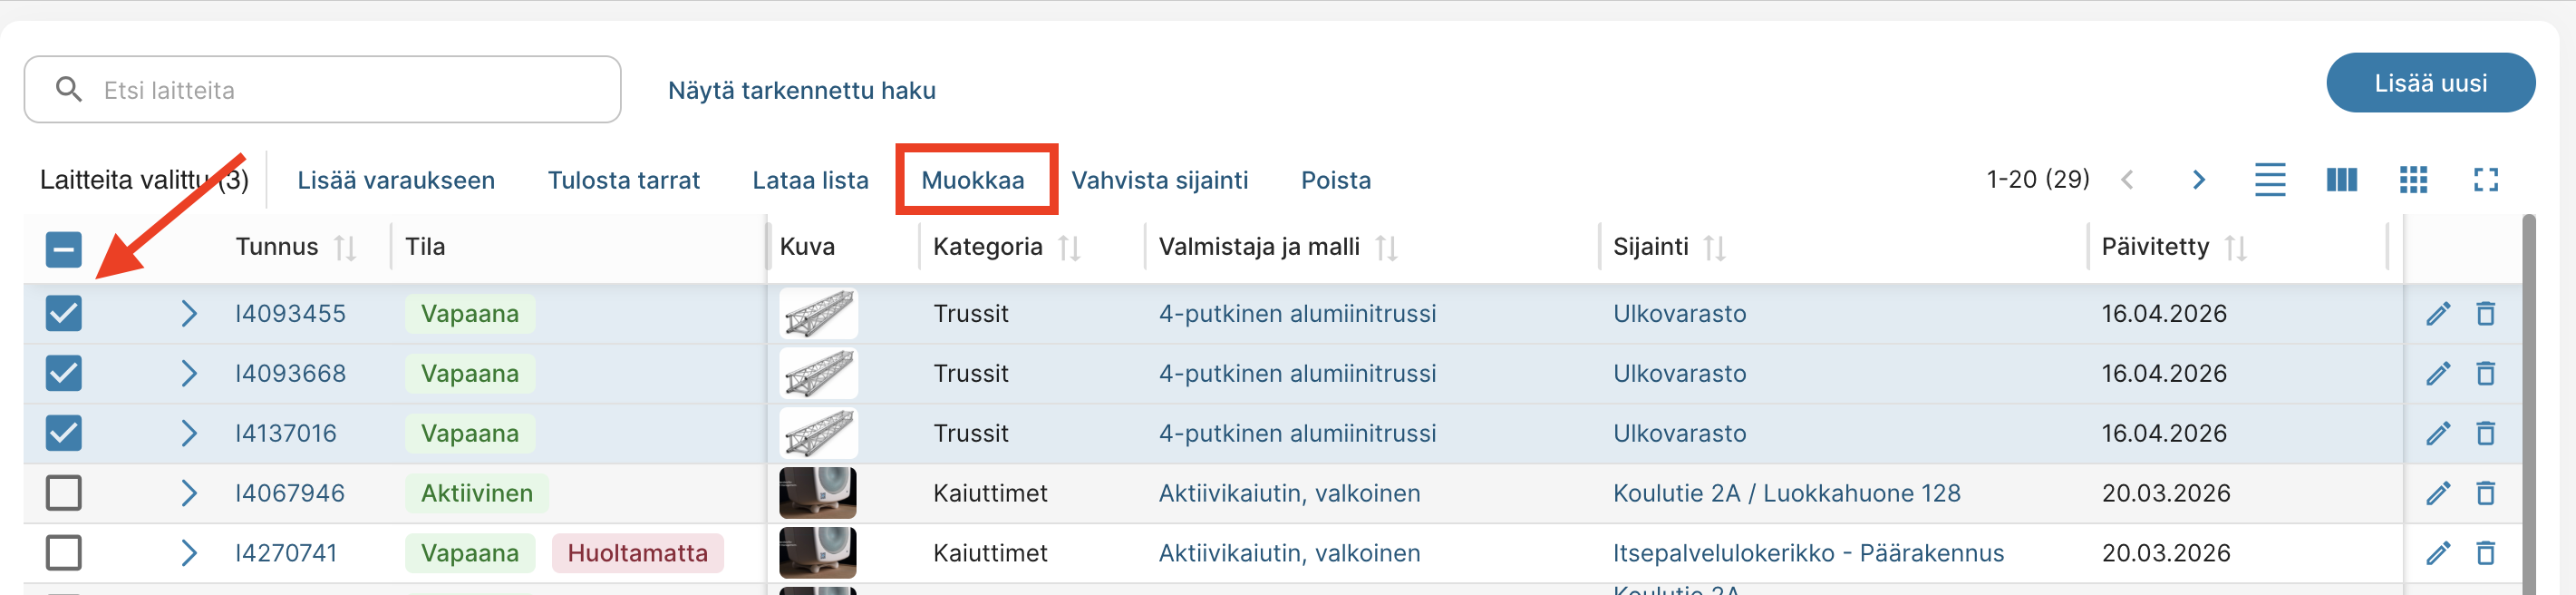Open the Muokkaa action

pyautogui.click(x=973, y=180)
